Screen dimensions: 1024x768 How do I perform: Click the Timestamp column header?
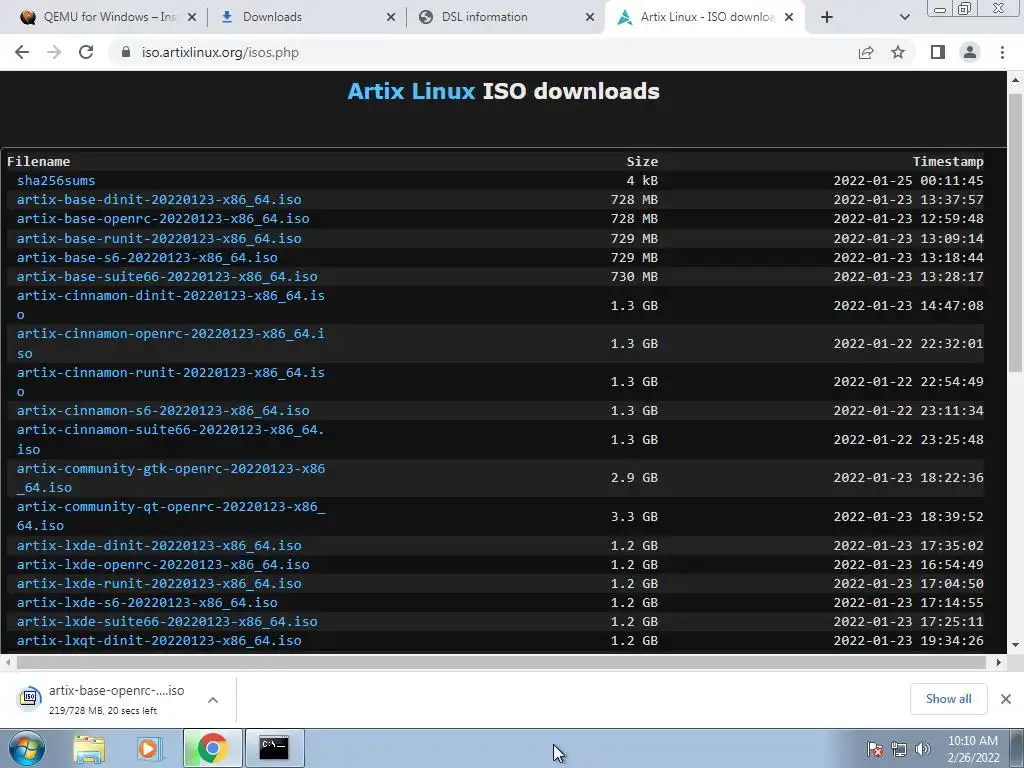[948, 161]
